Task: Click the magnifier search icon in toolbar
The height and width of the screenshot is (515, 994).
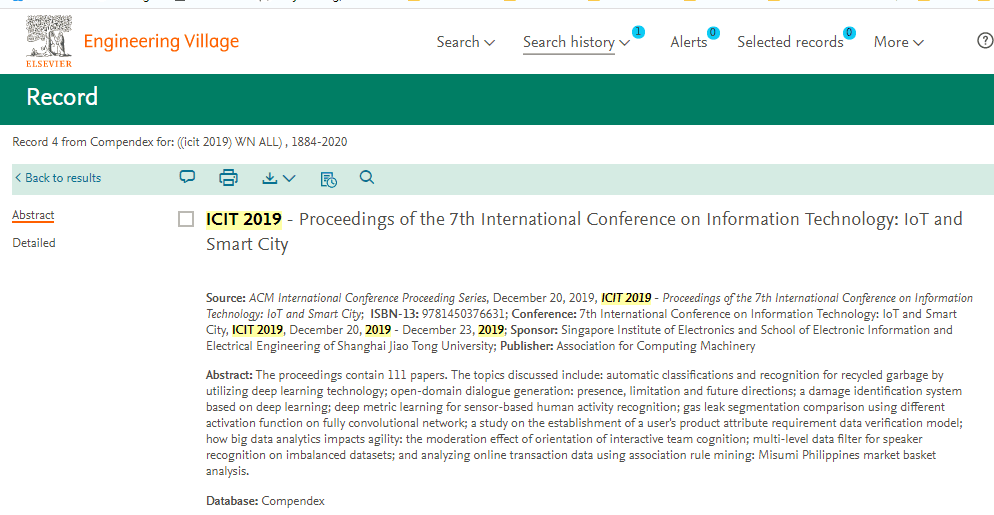Action: 366,177
